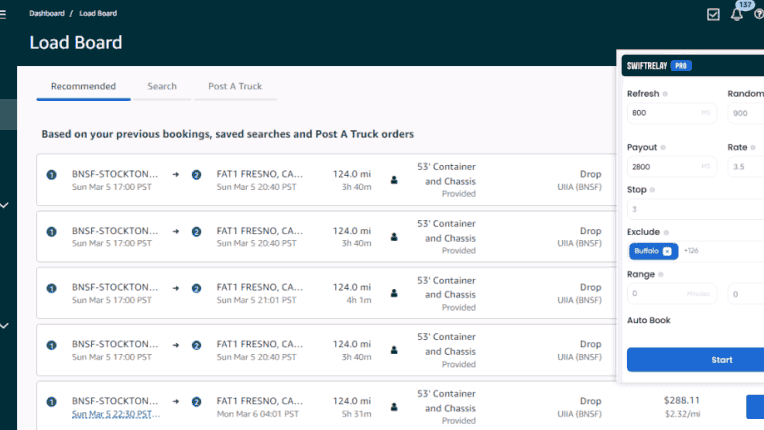
Task: Show the +126 more excluded items
Action: click(691, 251)
